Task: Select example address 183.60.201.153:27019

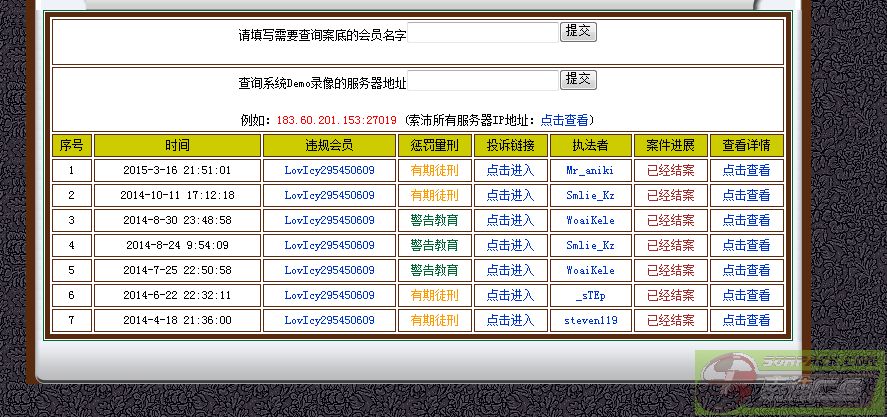Action: (x=337, y=121)
